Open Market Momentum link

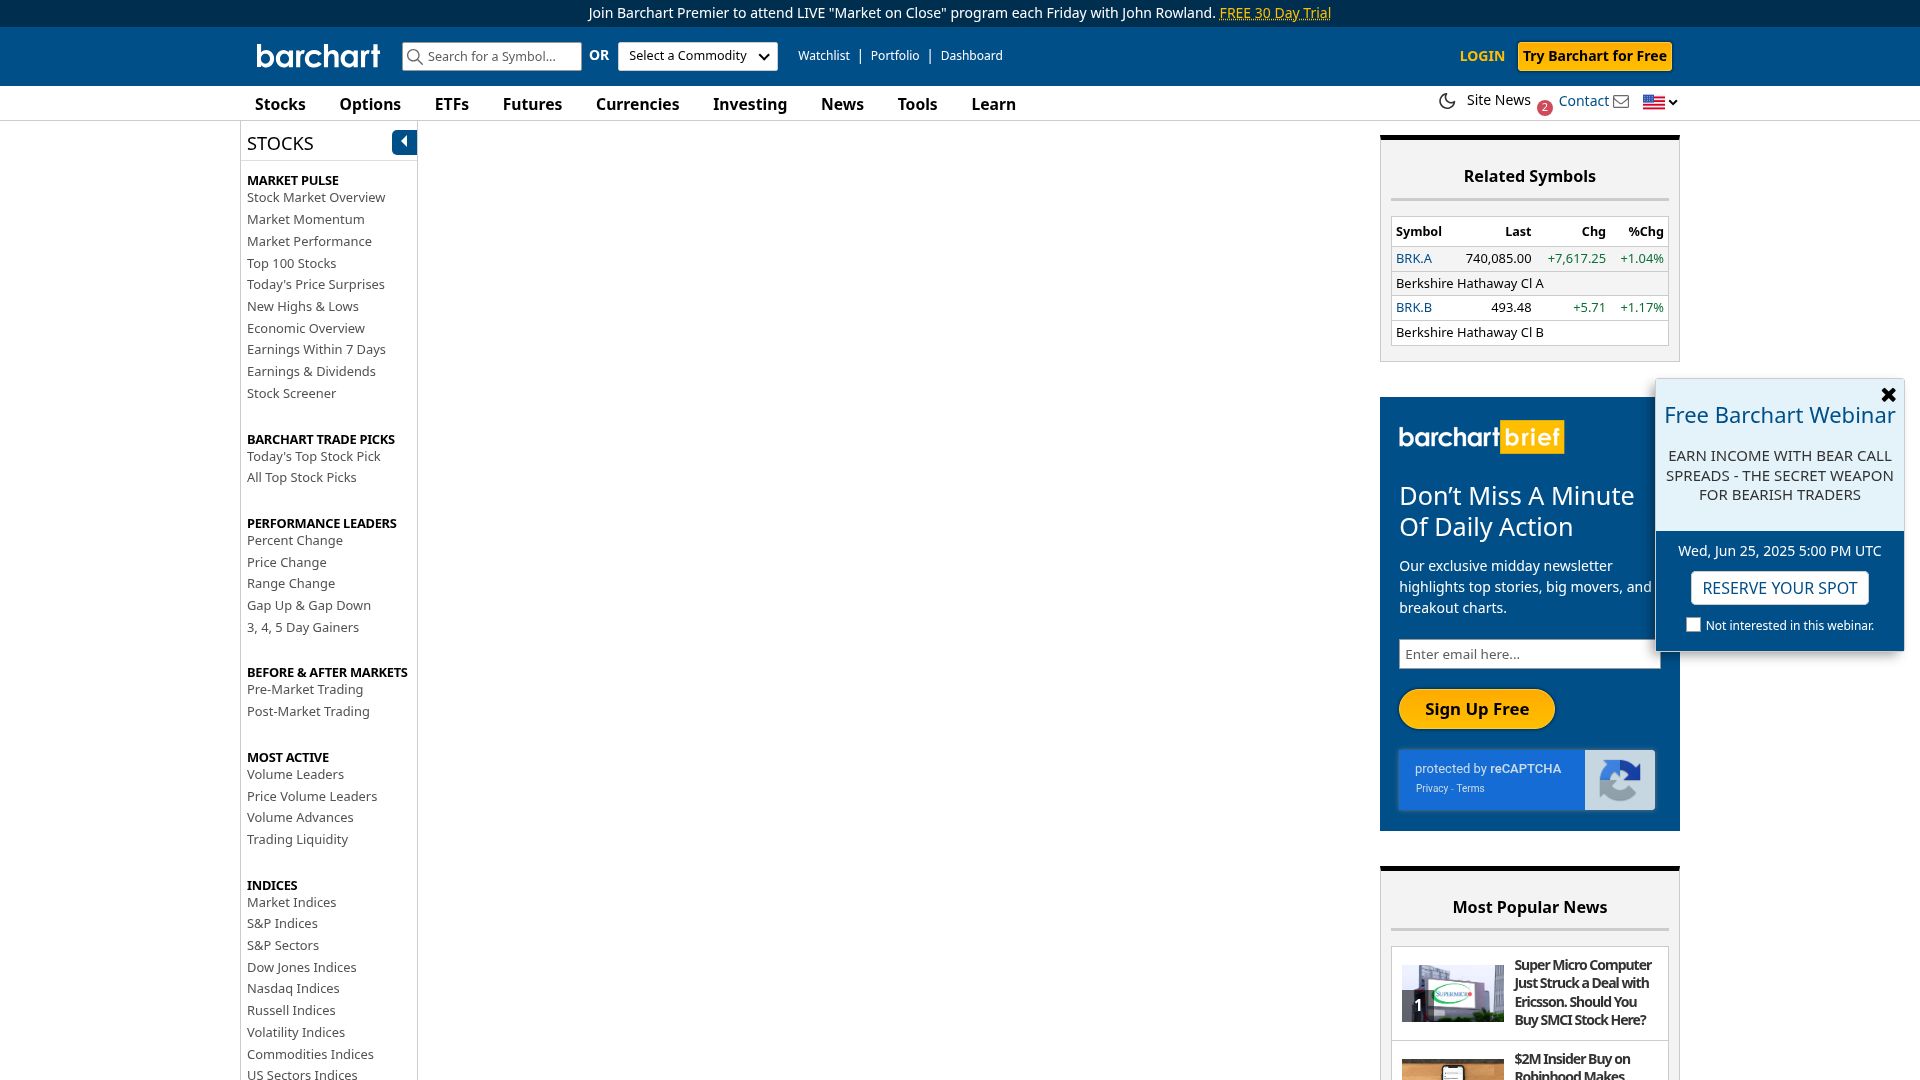306,219
